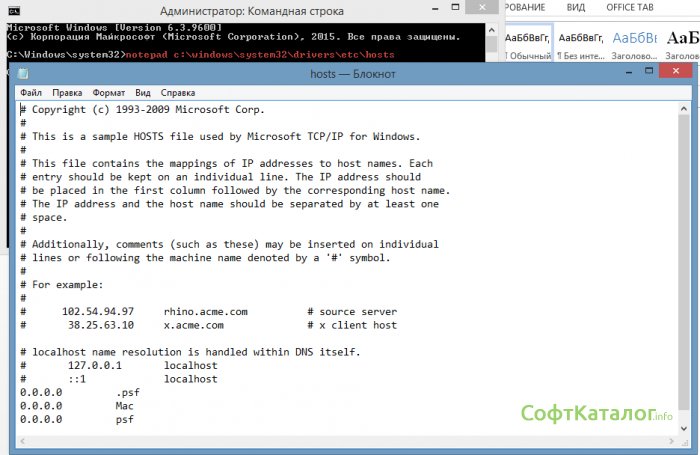This screenshot has width=700, height=455.
Task: Open the Формат menu
Action: (109, 92)
